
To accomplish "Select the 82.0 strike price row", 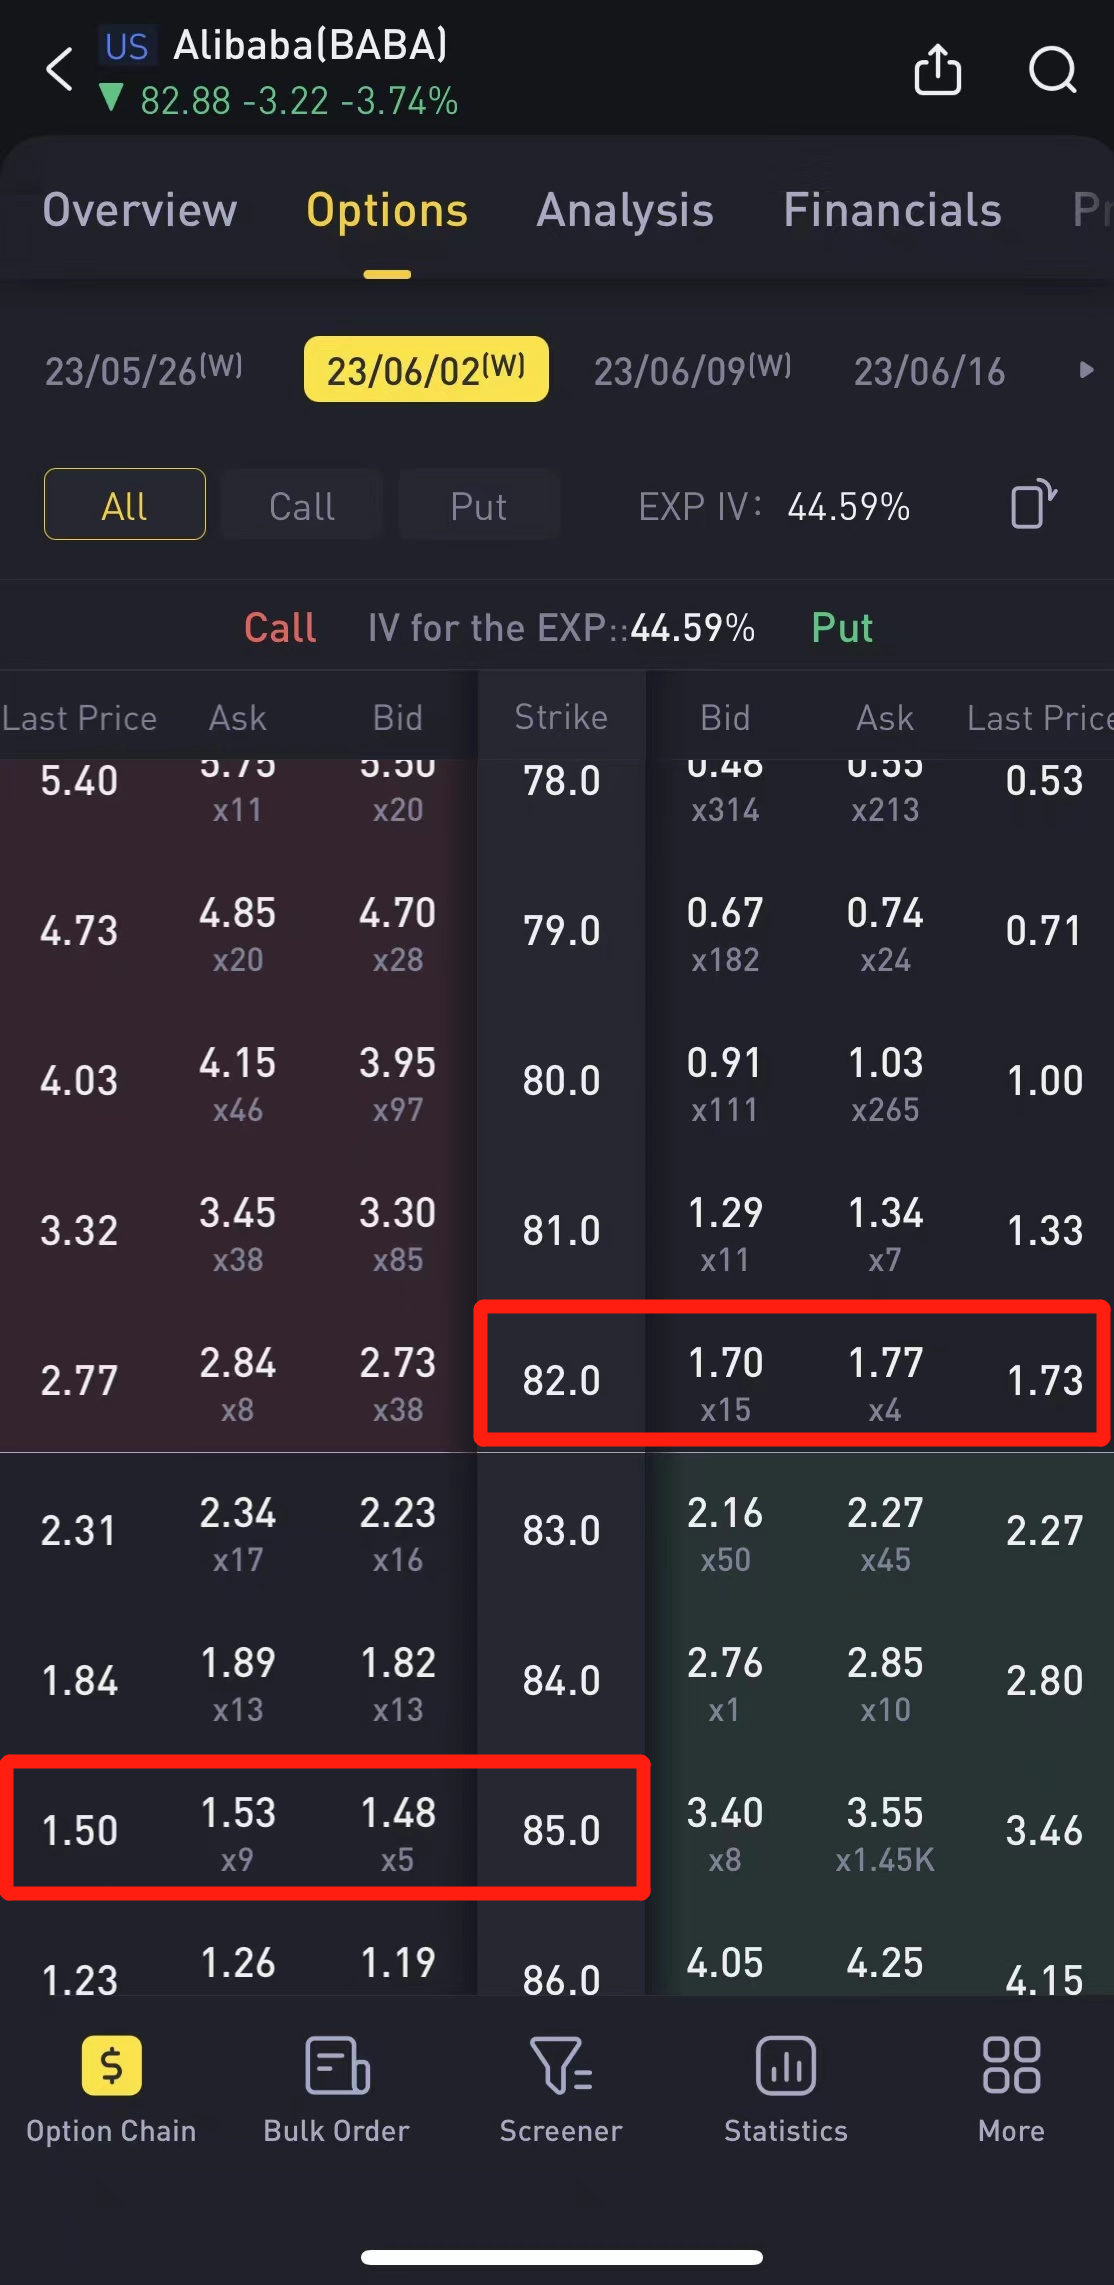I will click(x=561, y=1380).
